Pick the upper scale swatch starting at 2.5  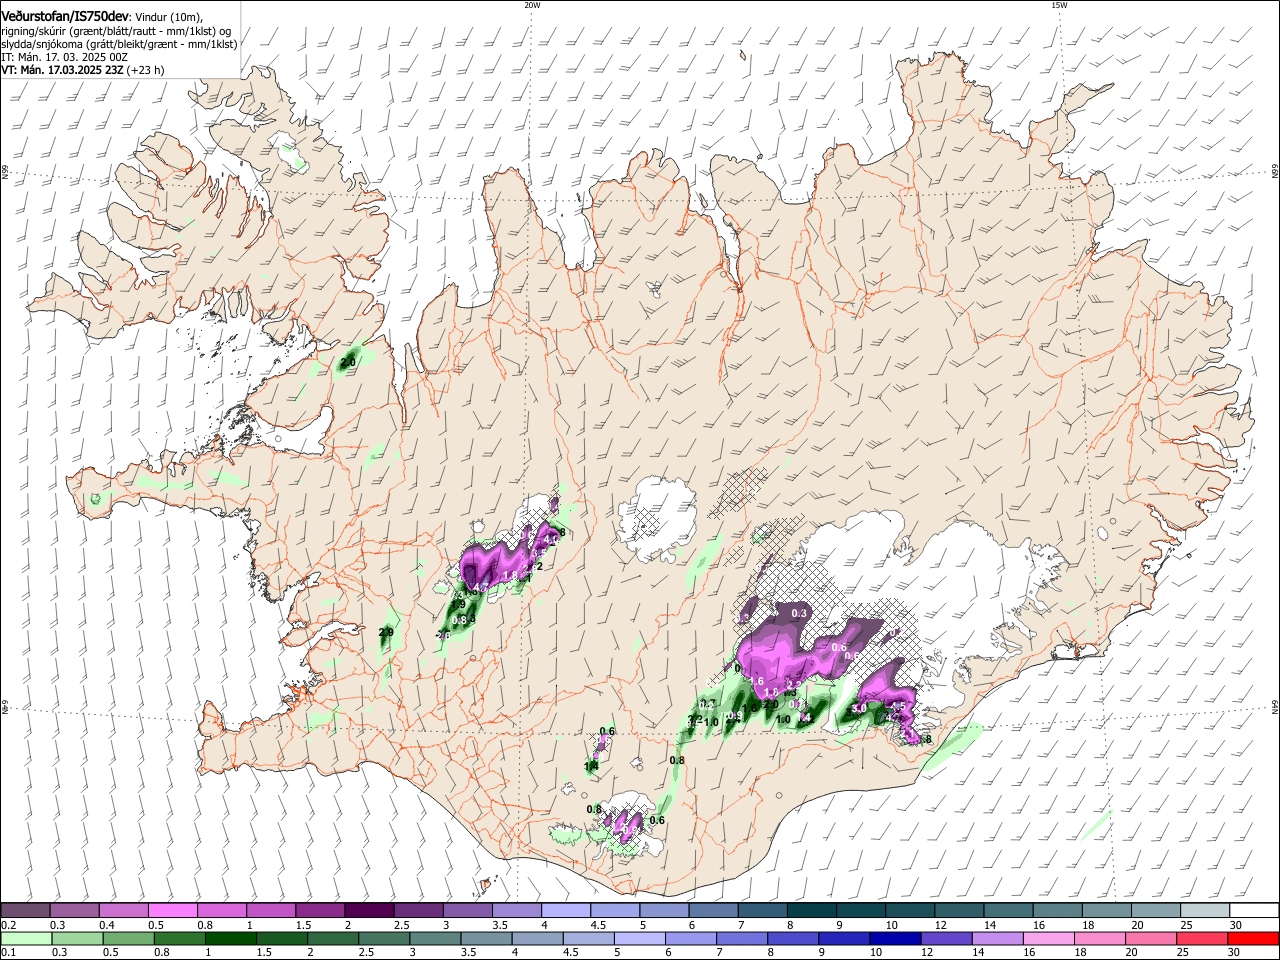417,910
